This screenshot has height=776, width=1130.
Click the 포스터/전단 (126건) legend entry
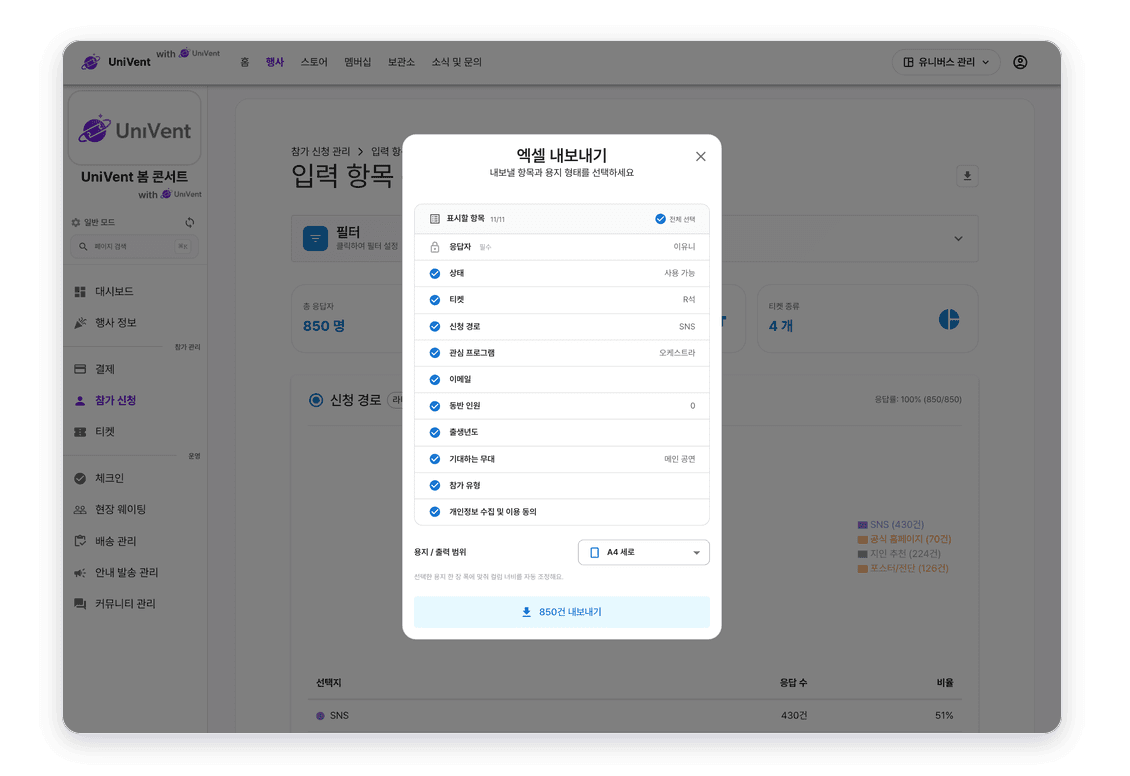point(903,568)
